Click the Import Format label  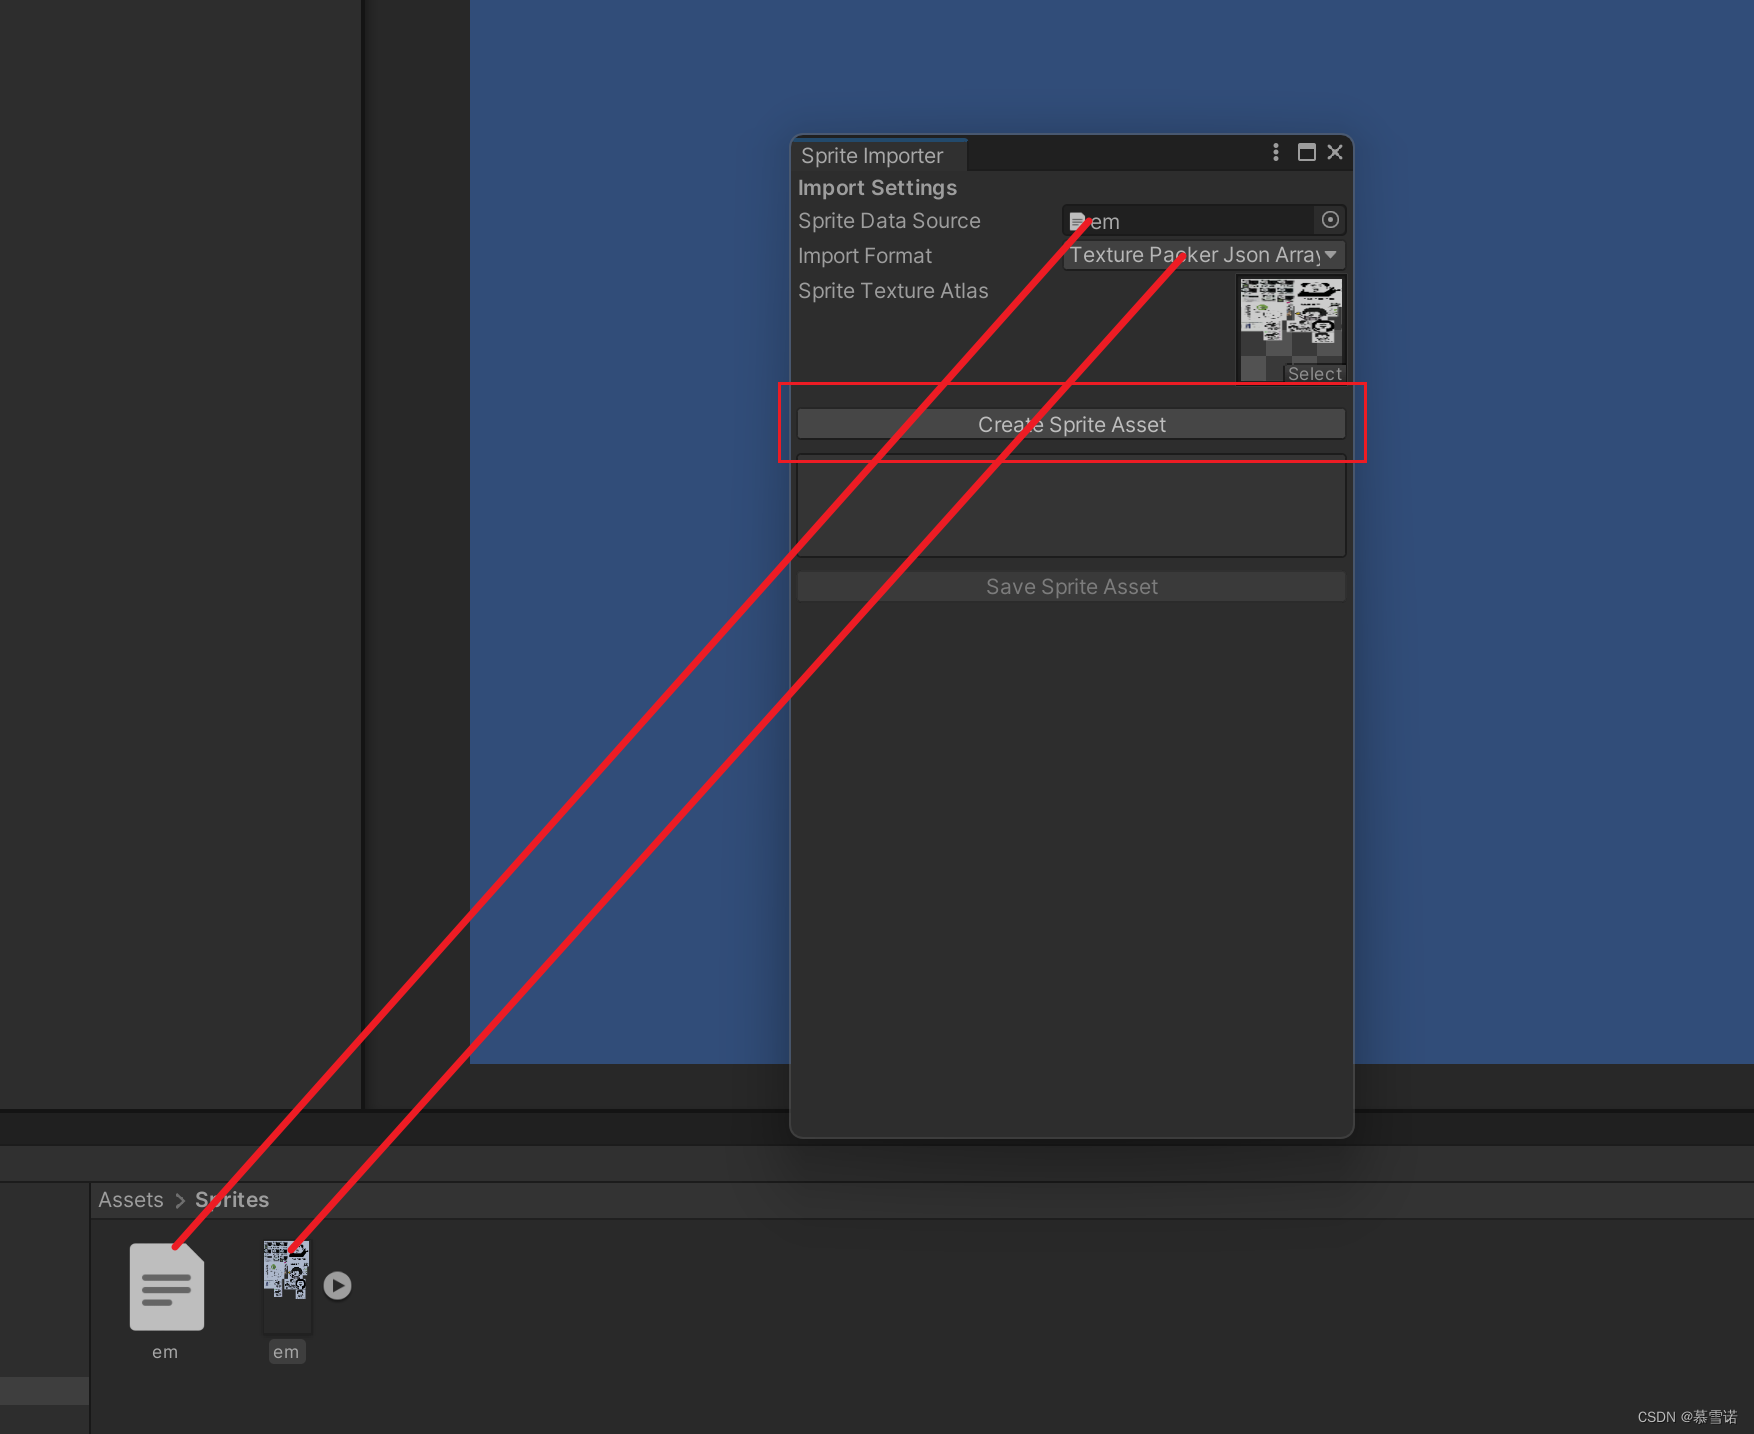click(865, 256)
